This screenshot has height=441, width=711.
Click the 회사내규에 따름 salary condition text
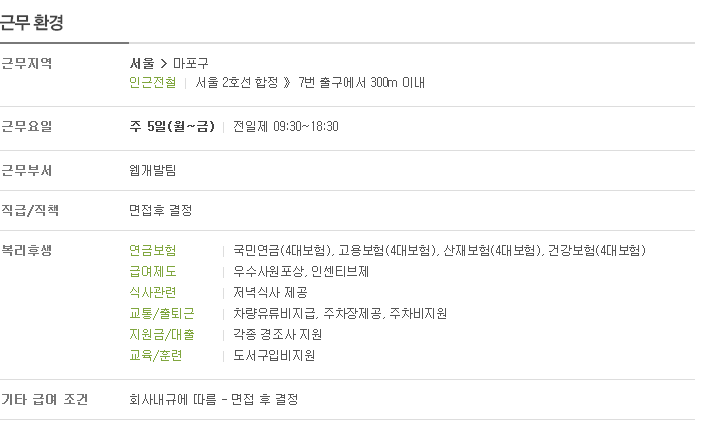[173, 399]
